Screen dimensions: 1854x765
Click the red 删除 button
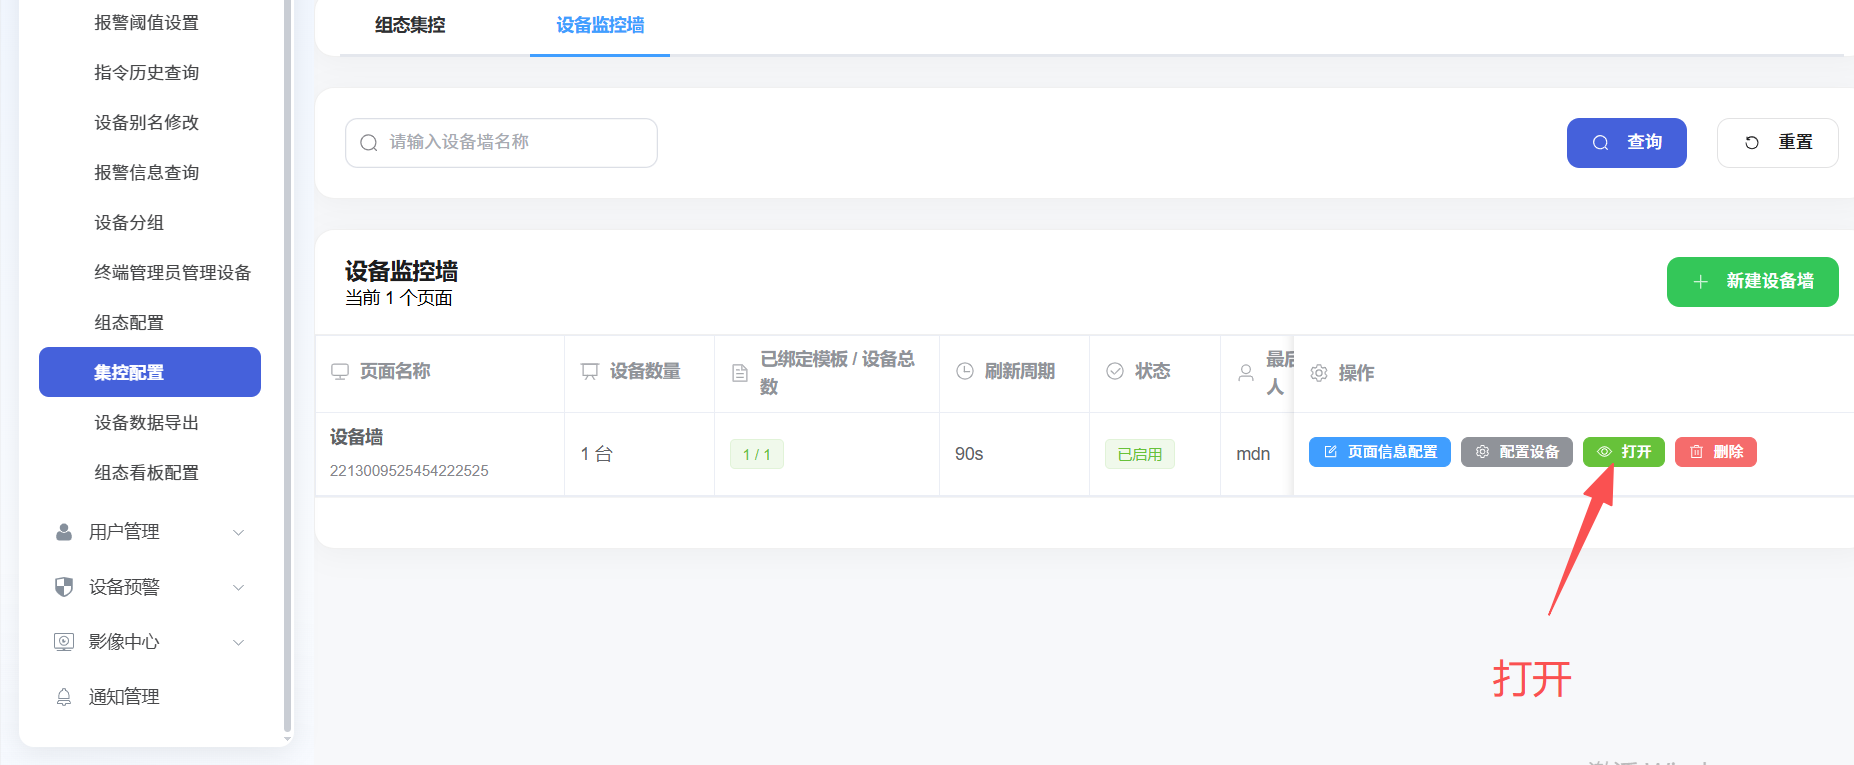1716,452
